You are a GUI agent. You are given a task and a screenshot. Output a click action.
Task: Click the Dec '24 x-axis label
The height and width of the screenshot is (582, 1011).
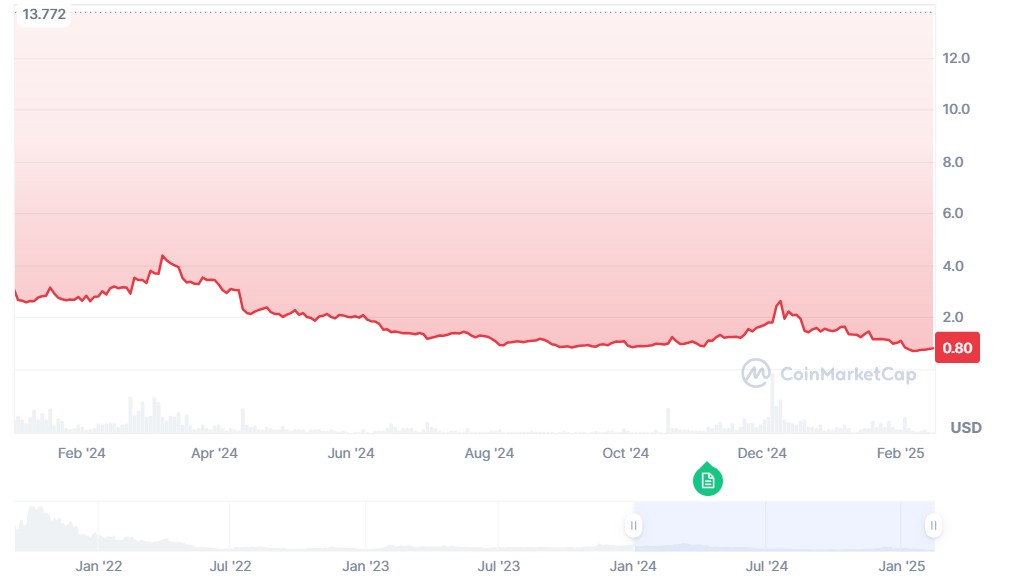pos(762,453)
